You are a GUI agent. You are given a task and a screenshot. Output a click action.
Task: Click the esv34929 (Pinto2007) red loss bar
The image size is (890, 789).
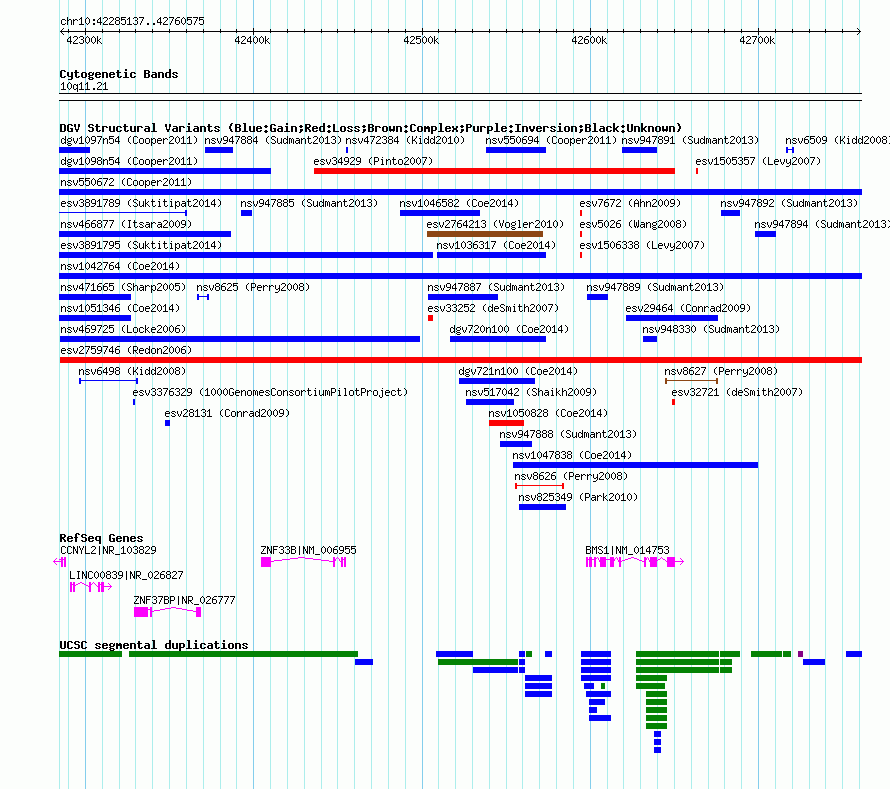click(494, 171)
